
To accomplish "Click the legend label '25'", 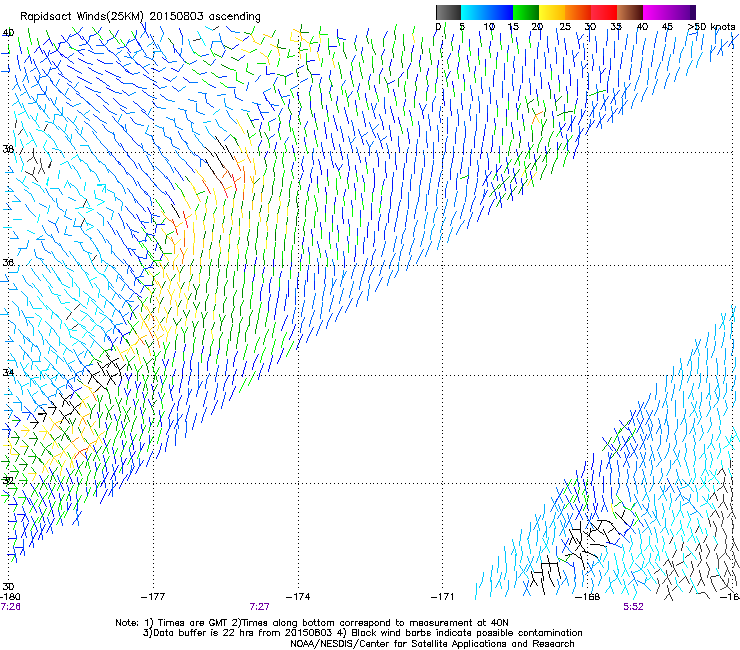I will (565, 26).
